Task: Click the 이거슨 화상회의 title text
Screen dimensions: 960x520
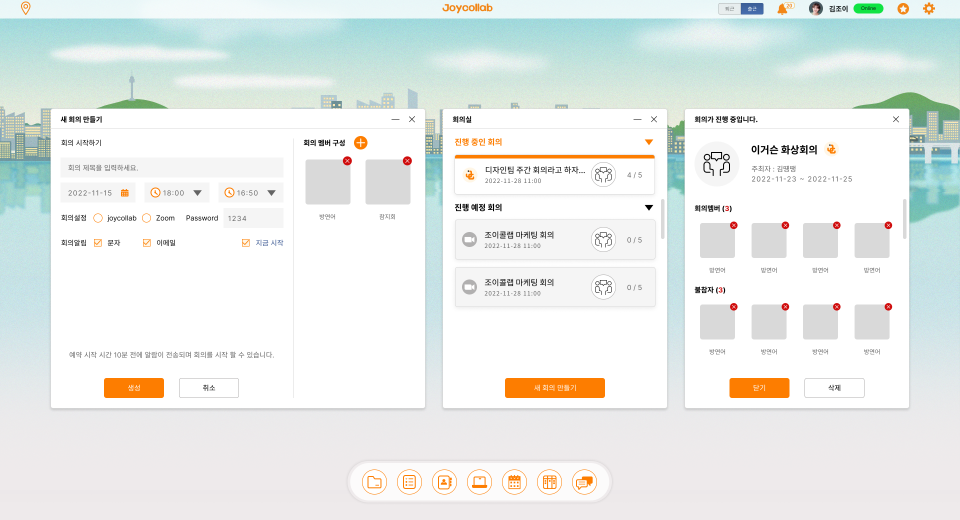Action: 784,149
